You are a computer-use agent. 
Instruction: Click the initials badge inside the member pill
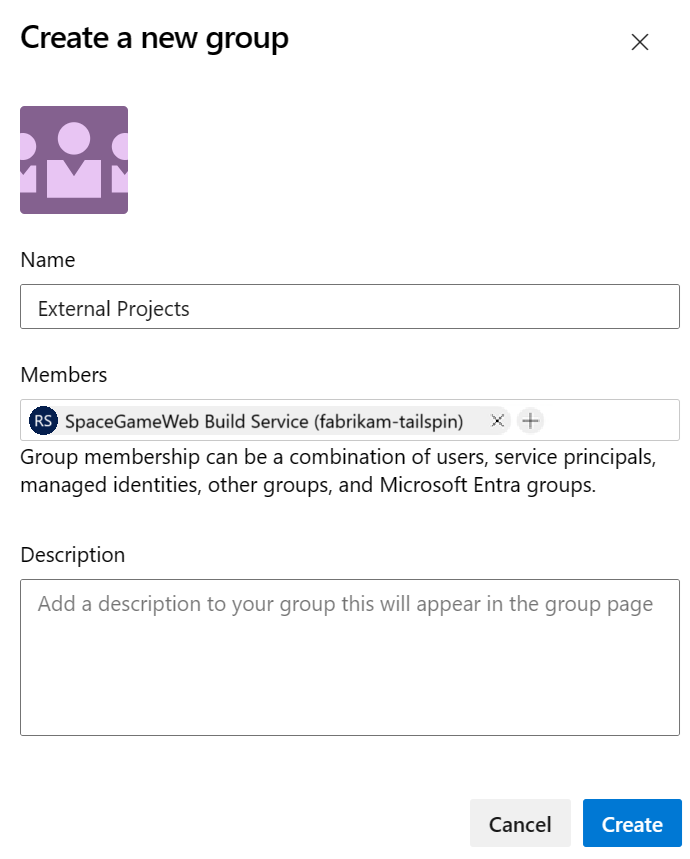coord(42,421)
